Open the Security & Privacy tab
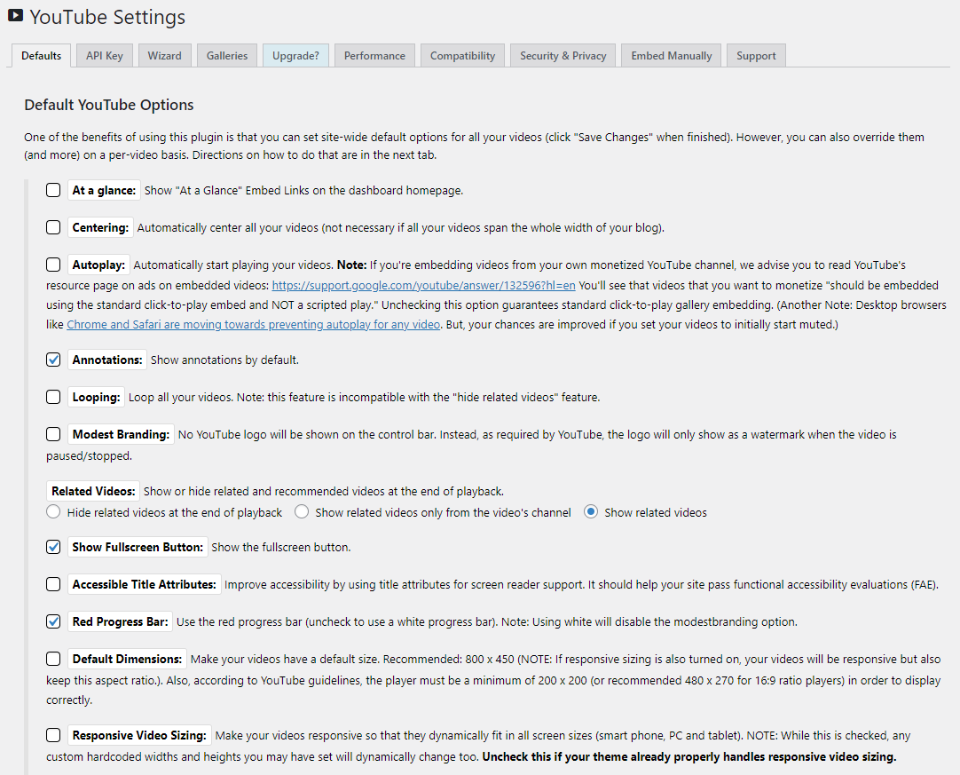 click(x=563, y=56)
